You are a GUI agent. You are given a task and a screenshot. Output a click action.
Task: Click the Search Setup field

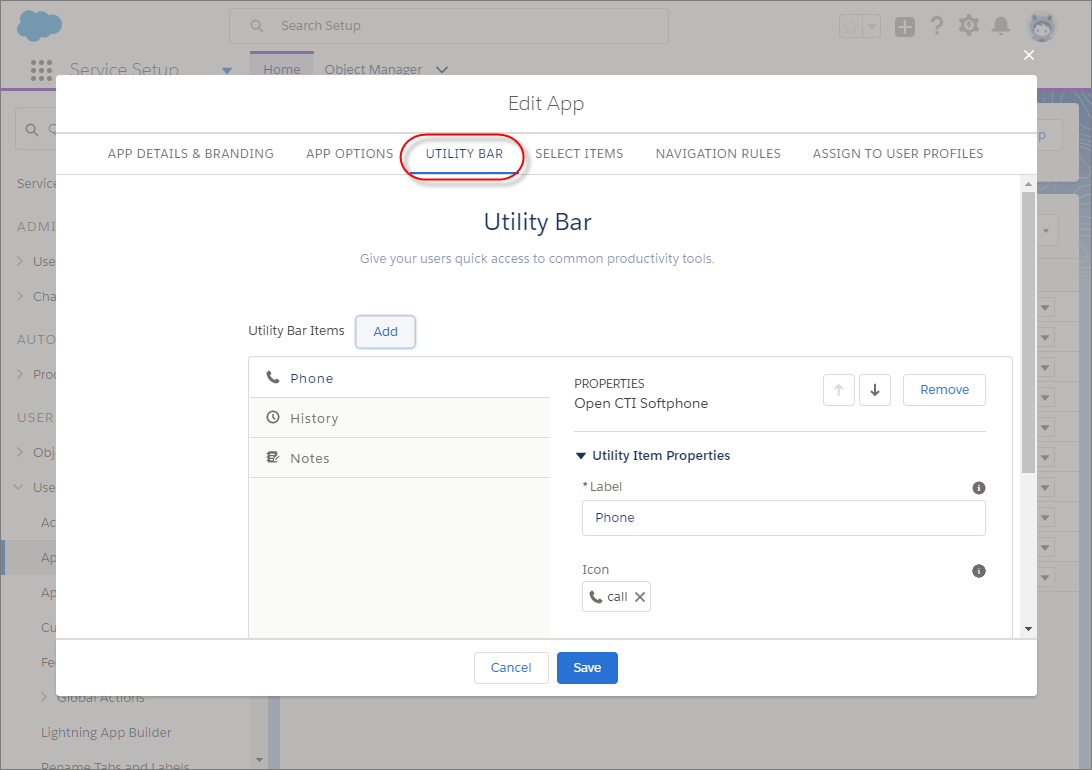point(449,26)
